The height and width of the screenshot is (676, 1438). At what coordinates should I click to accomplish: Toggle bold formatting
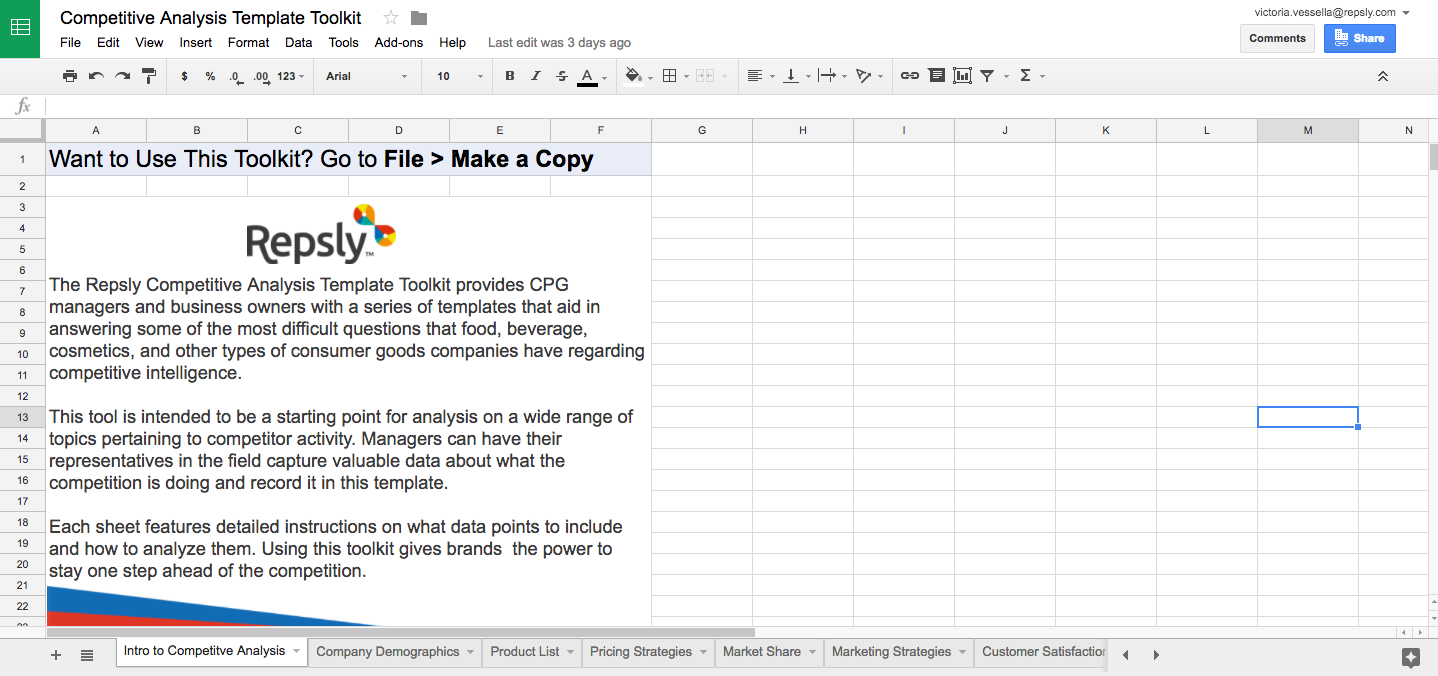[x=510, y=76]
